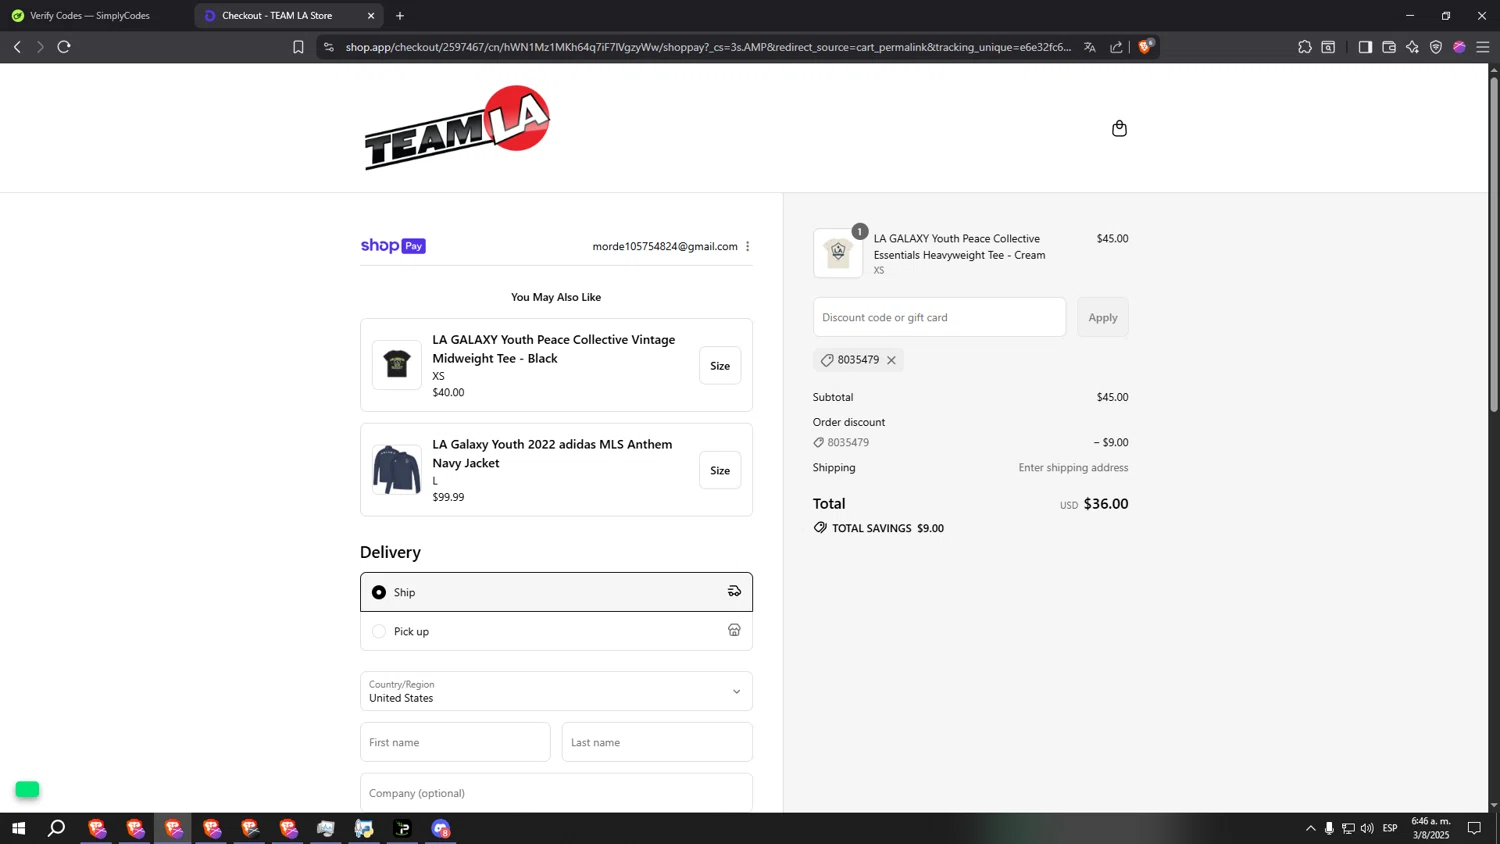The height and width of the screenshot is (844, 1500).
Task: Click the Shop Pay logo
Action: coord(393,246)
